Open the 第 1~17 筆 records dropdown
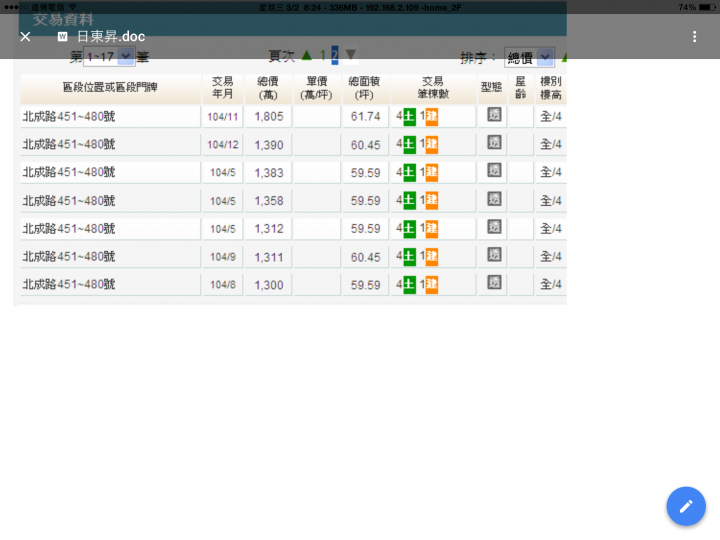This screenshot has width=720, height=540. click(x=109, y=57)
